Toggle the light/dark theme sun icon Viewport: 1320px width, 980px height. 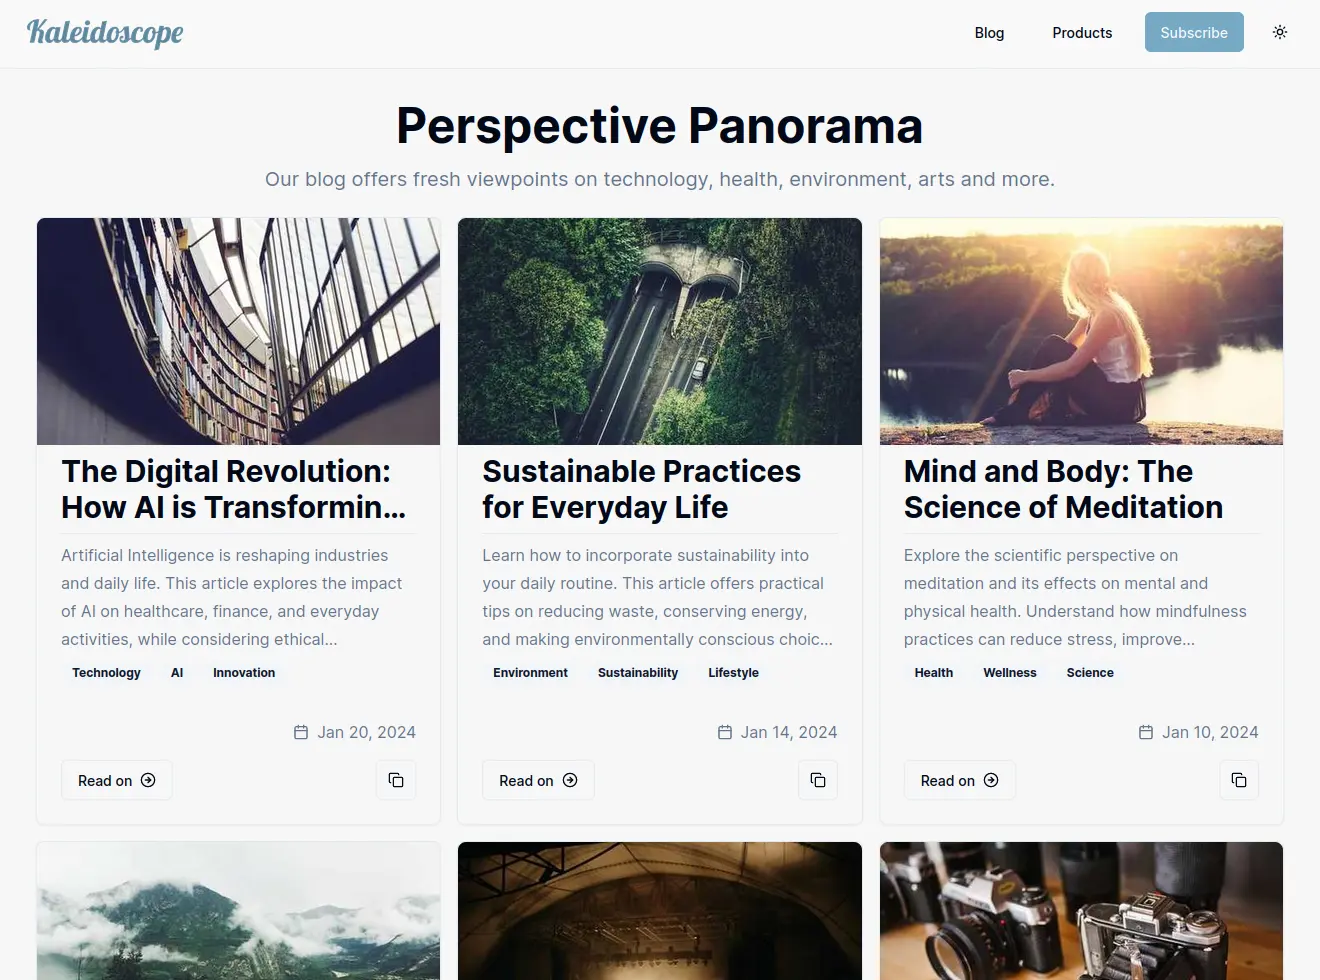point(1280,32)
